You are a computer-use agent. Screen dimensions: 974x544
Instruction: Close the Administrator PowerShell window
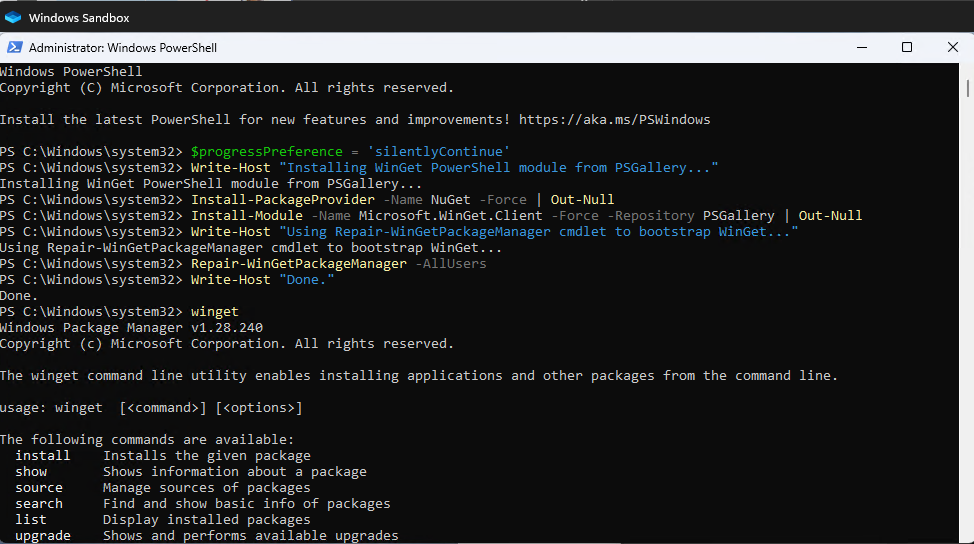953,47
